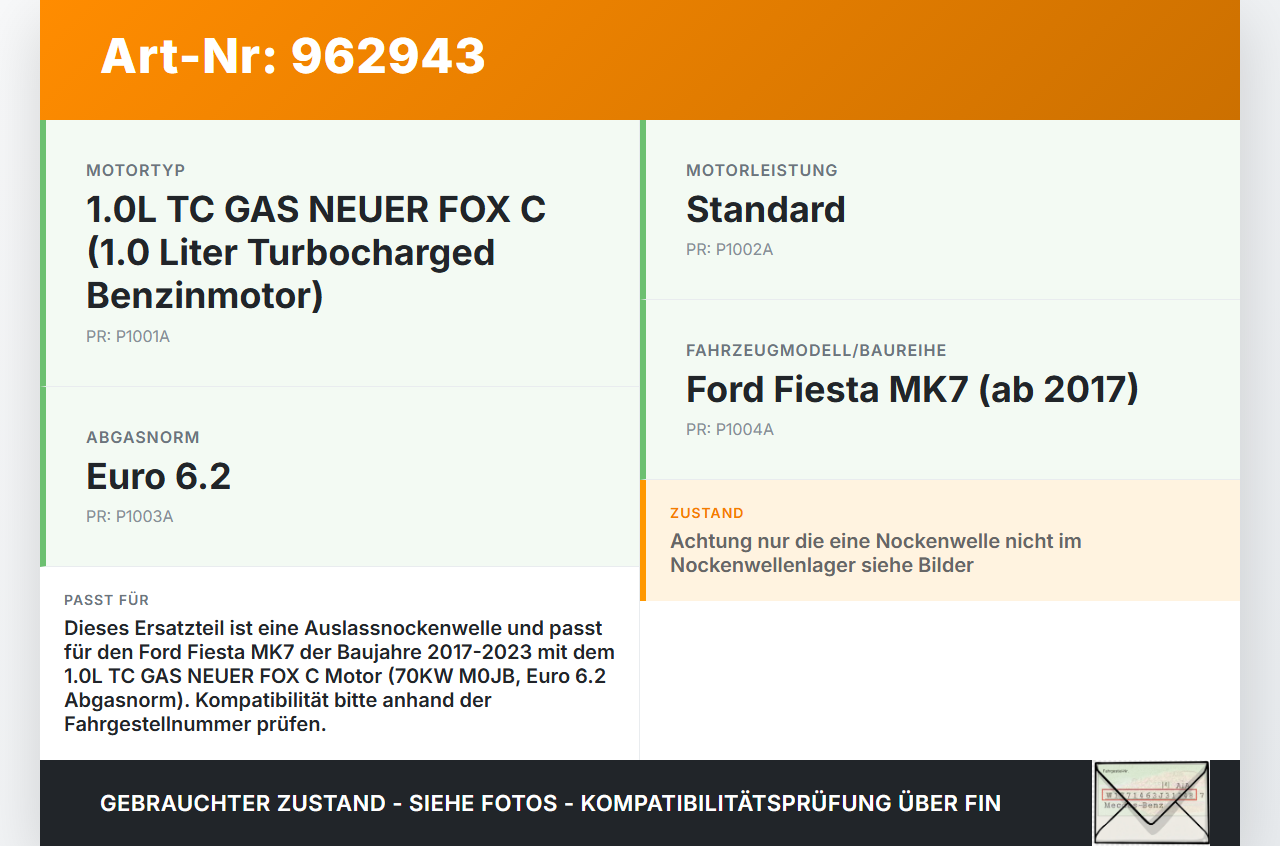Click the Art-Nr: 962943 heading

[x=293, y=56]
